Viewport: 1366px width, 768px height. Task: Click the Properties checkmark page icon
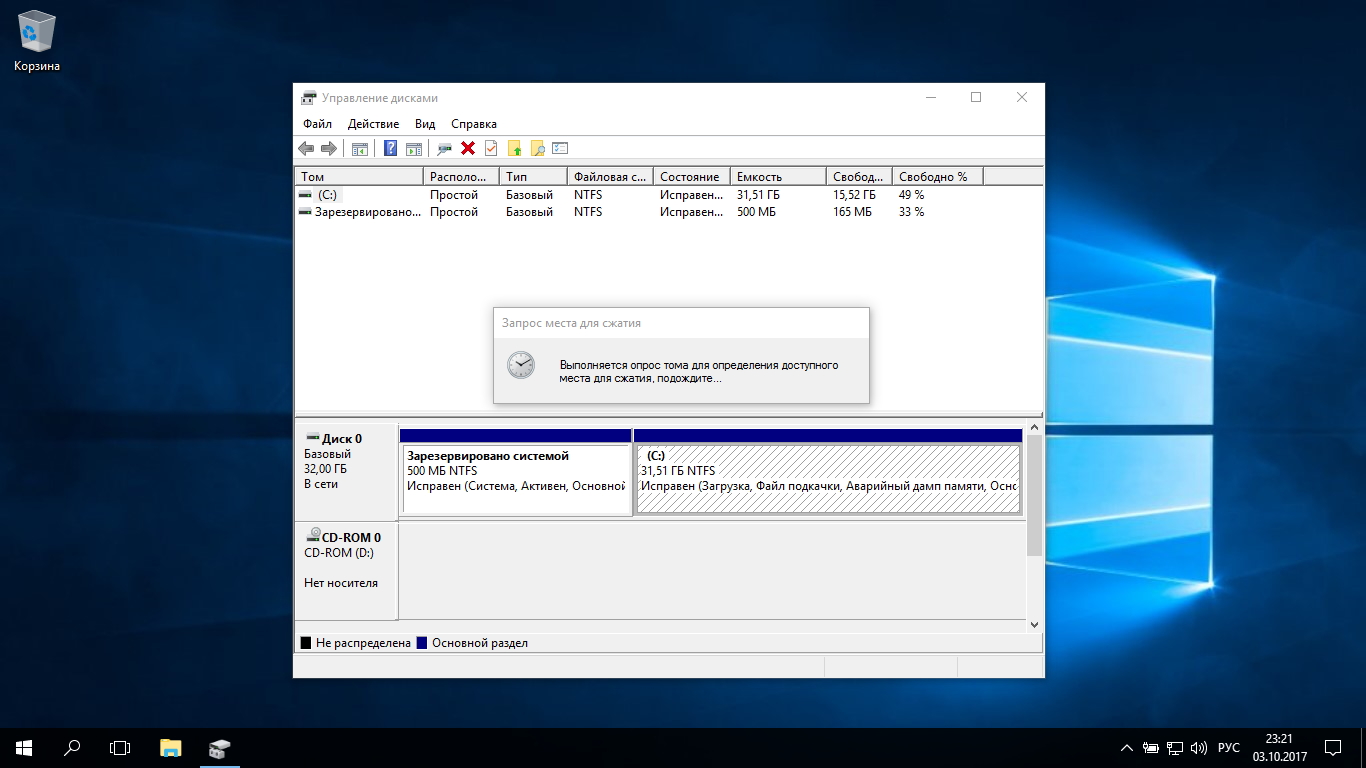491,149
